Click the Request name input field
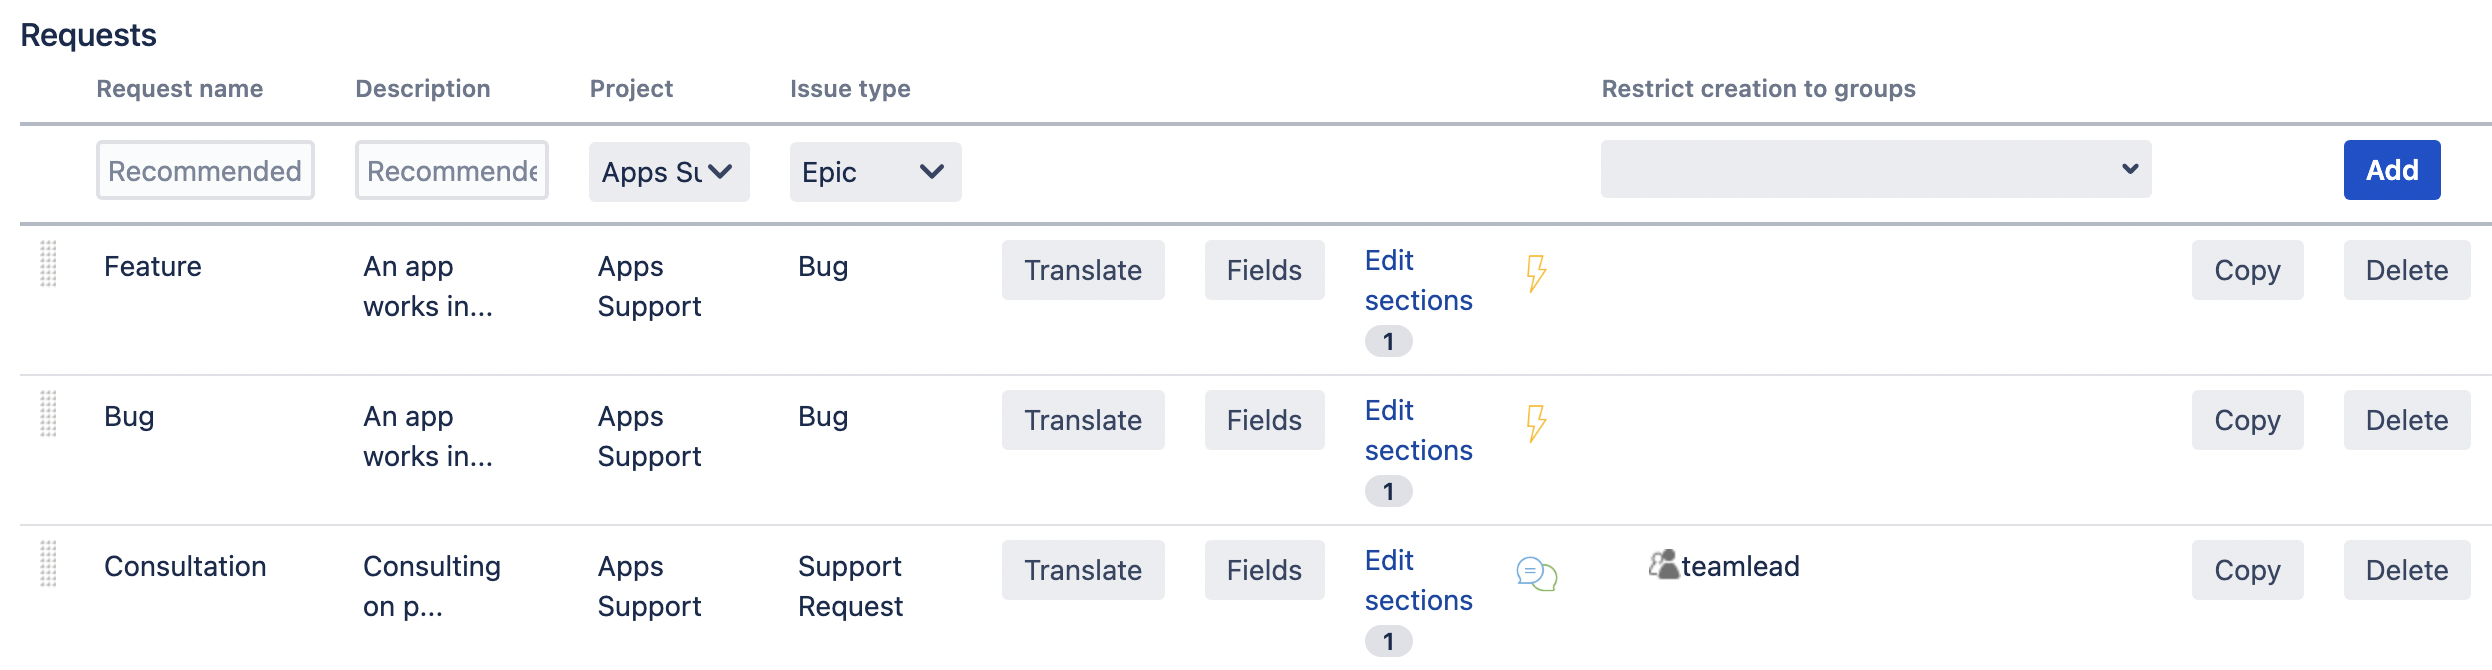 click(205, 171)
